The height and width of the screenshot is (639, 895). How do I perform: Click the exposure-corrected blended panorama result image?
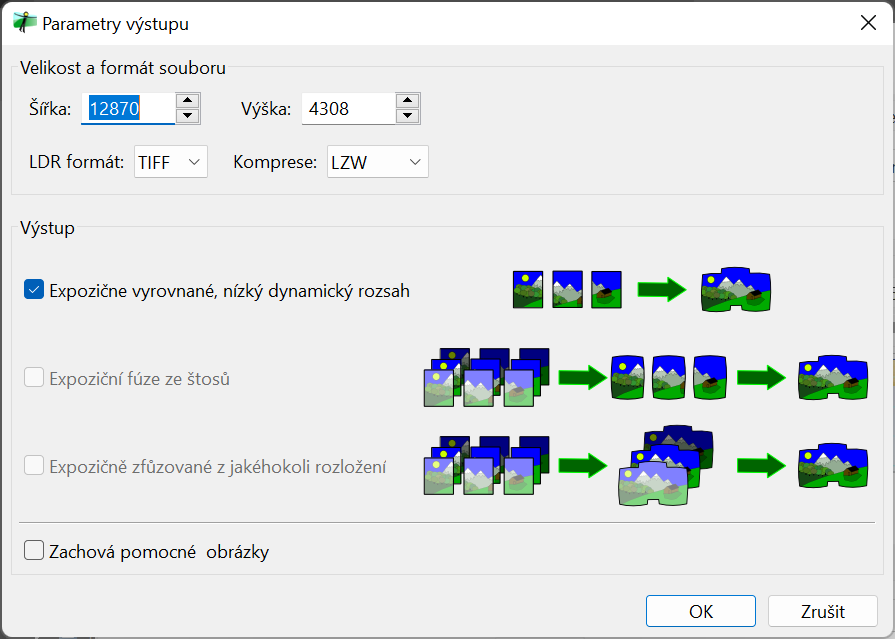click(x=736, y=290)
